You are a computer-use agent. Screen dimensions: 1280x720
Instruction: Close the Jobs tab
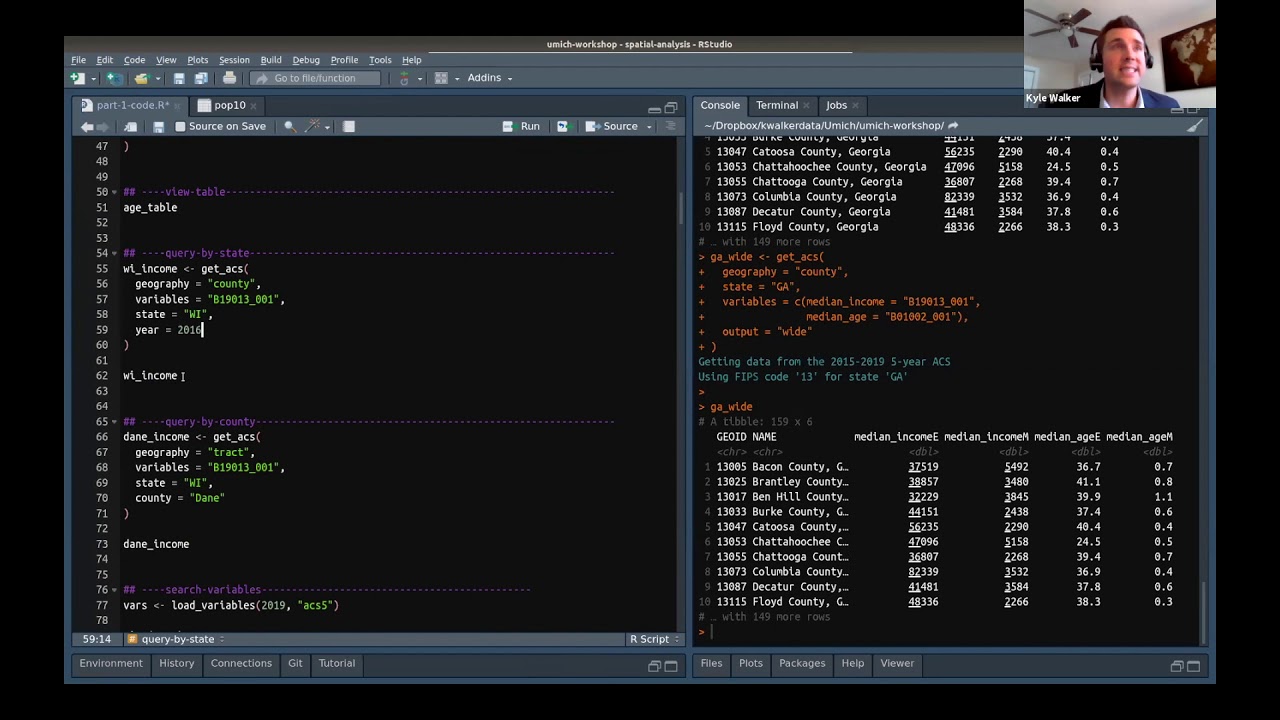pyautogui.click(x=856, y=106)
